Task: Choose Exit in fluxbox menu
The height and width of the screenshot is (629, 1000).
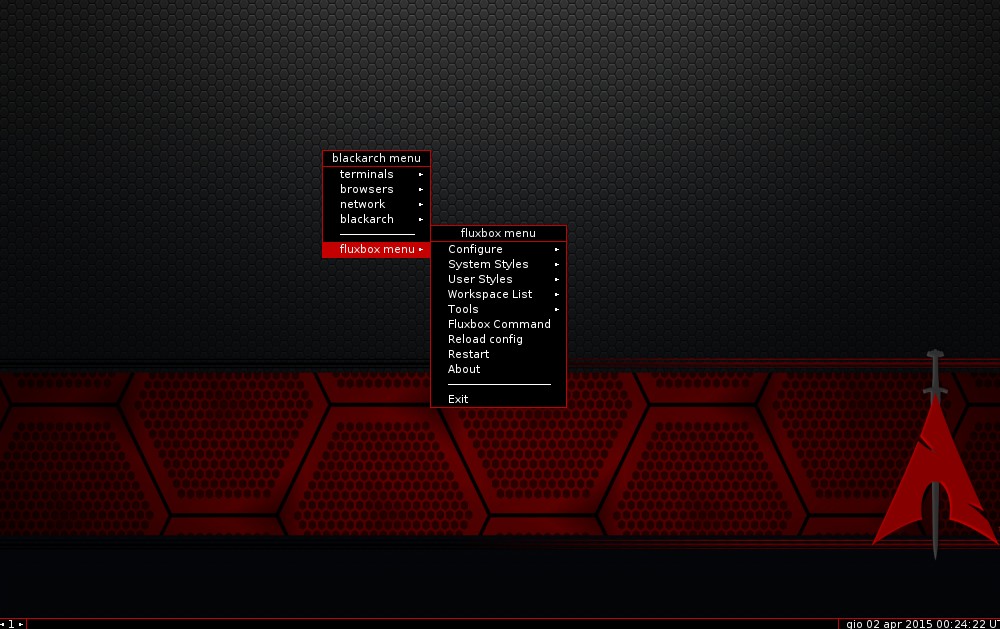Action: [x=498, y=399]
